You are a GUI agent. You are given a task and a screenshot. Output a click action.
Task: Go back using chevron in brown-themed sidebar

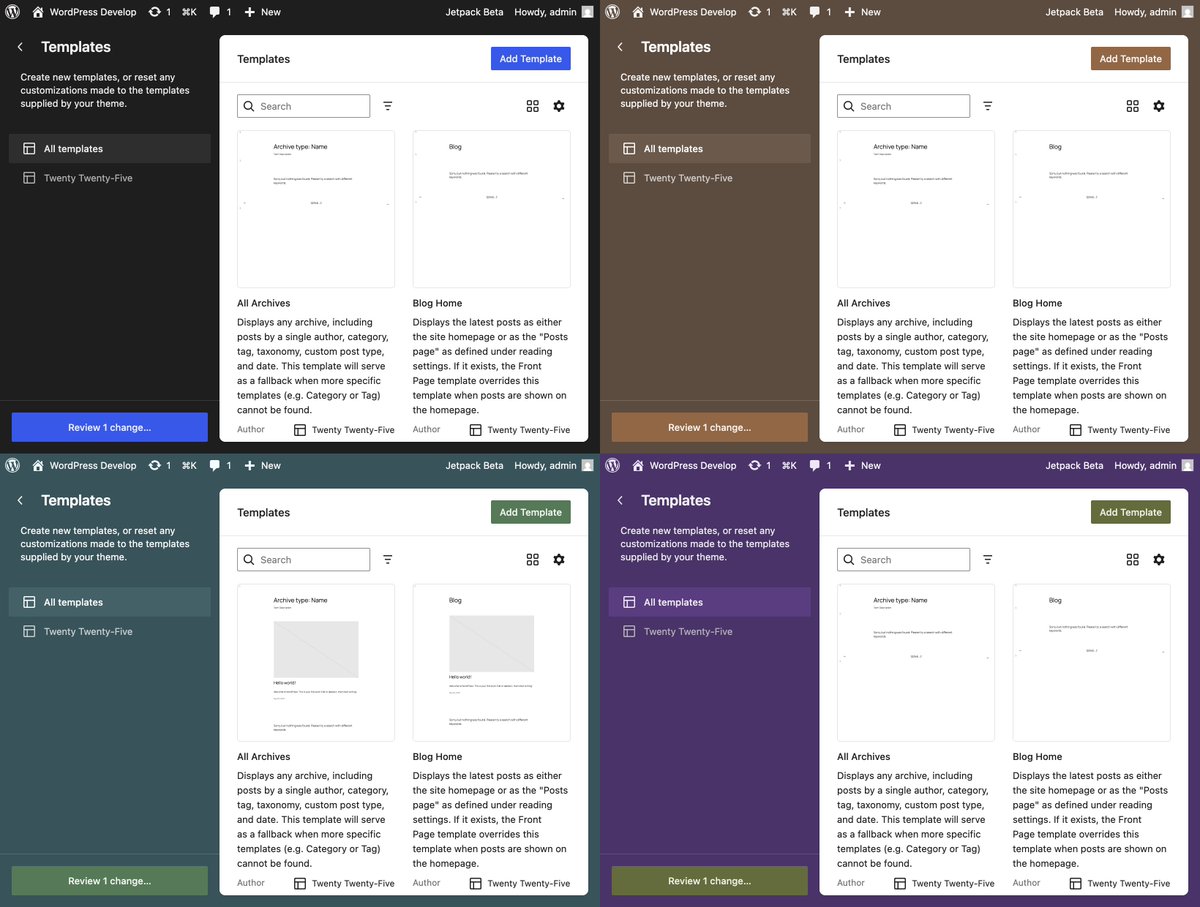click(x=620, y=47)
